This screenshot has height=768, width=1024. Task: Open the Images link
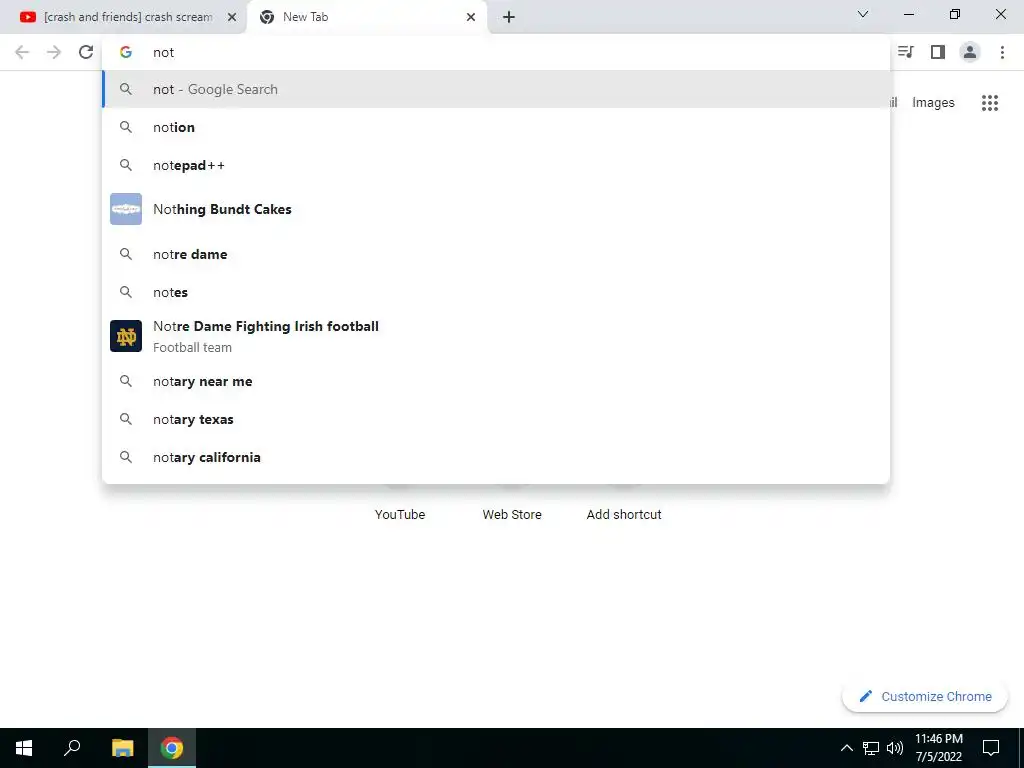933,103
